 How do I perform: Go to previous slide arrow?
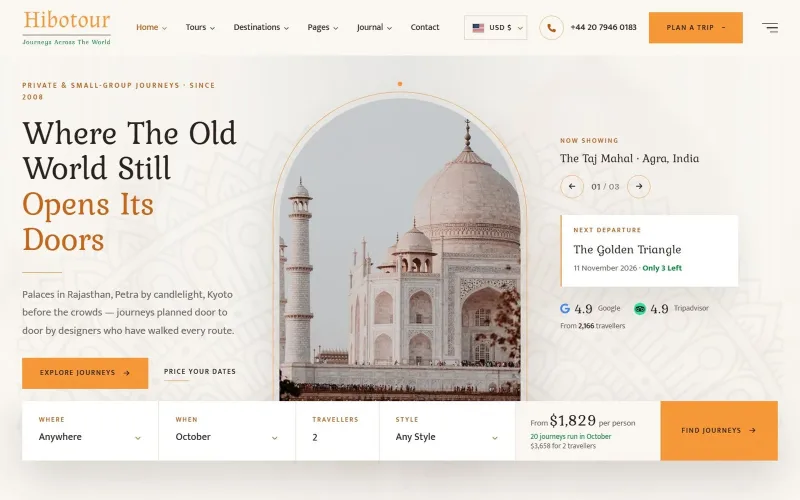(x=572, y=186)
